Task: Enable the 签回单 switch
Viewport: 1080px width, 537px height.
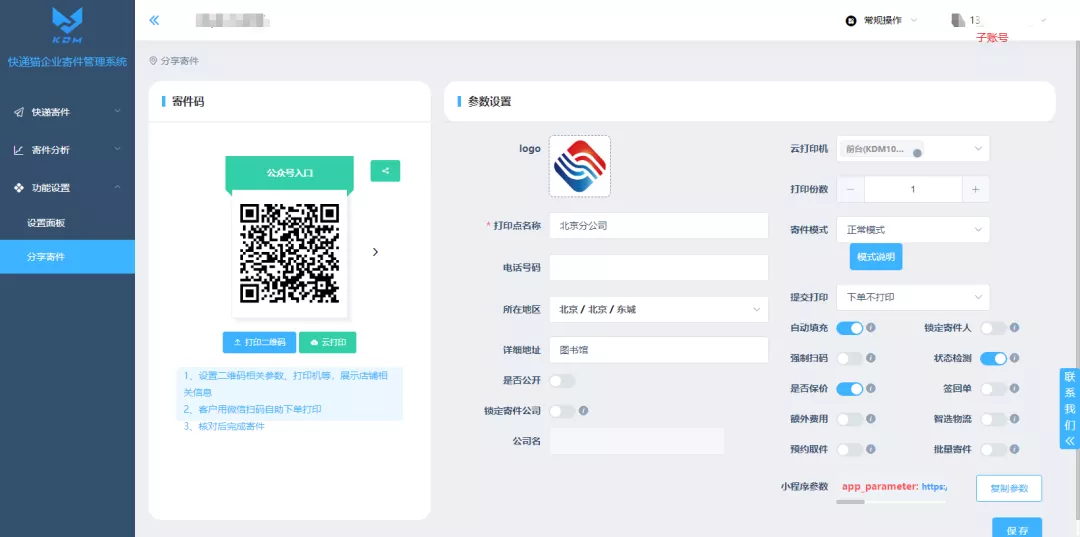Action: pyautogui.click(x=993, y=388)
